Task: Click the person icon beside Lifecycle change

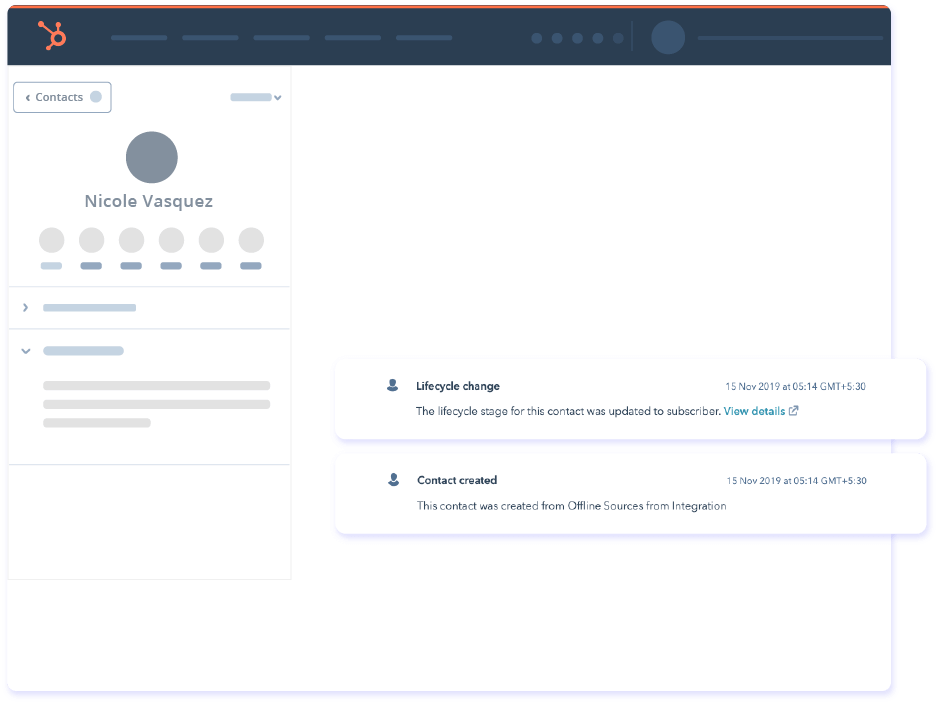Action: [x=393, y=385]
